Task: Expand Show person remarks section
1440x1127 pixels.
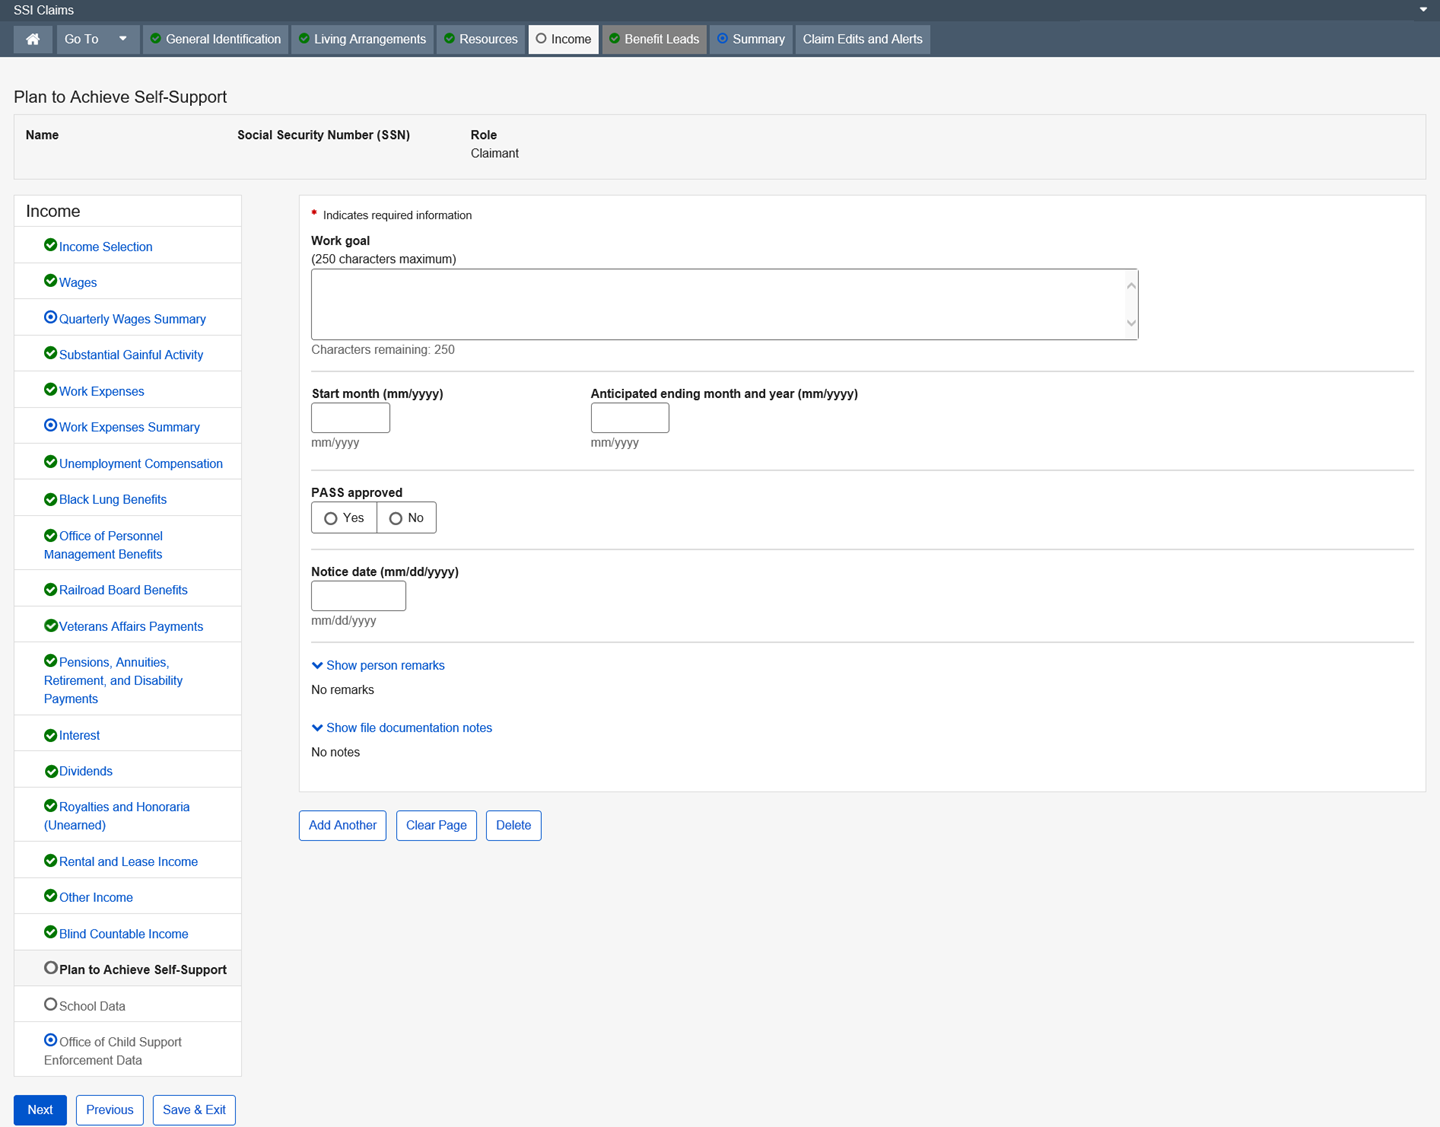Action: click(378, 665)
